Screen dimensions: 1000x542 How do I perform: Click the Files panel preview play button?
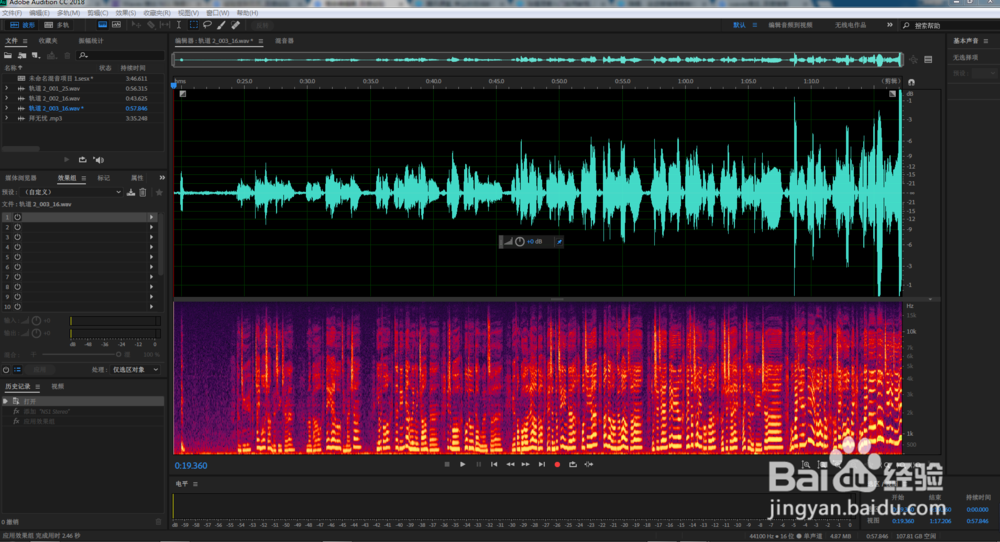point(66,159)
